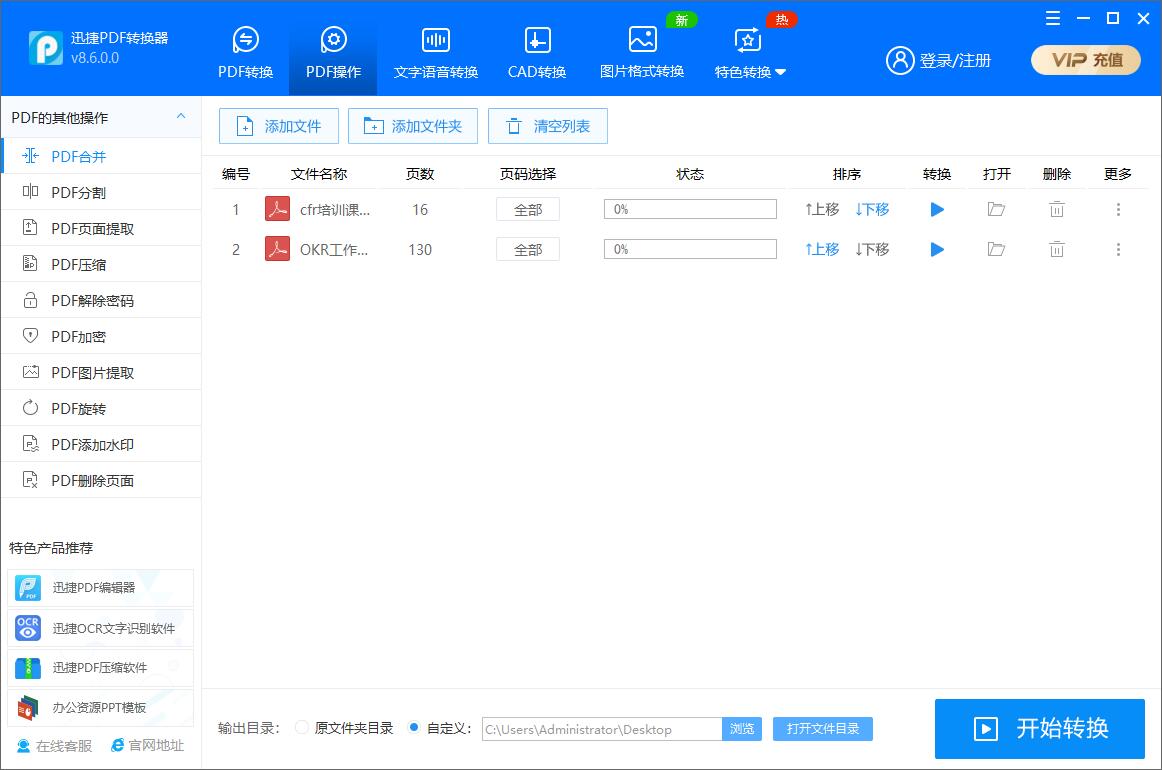Viewport: 1162px width, 770px height.
Task: Open the CAD转换 feature
Action: tap(536, 50)
